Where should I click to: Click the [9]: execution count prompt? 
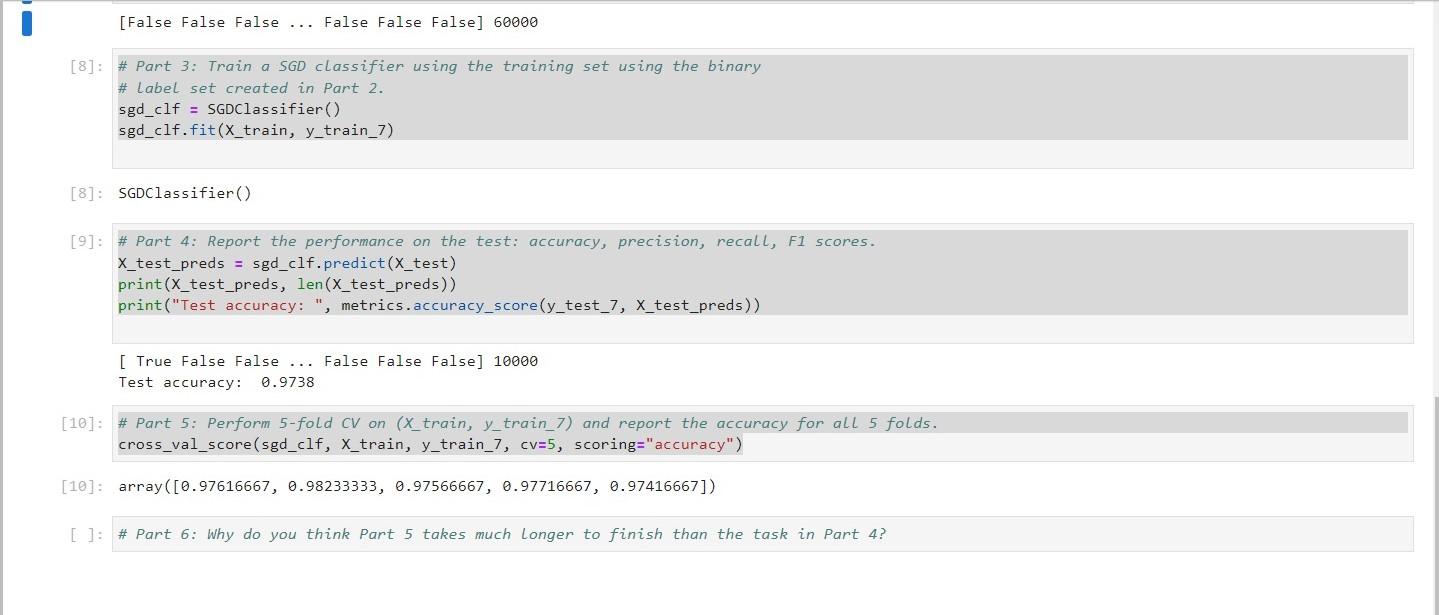pos(84,240)
